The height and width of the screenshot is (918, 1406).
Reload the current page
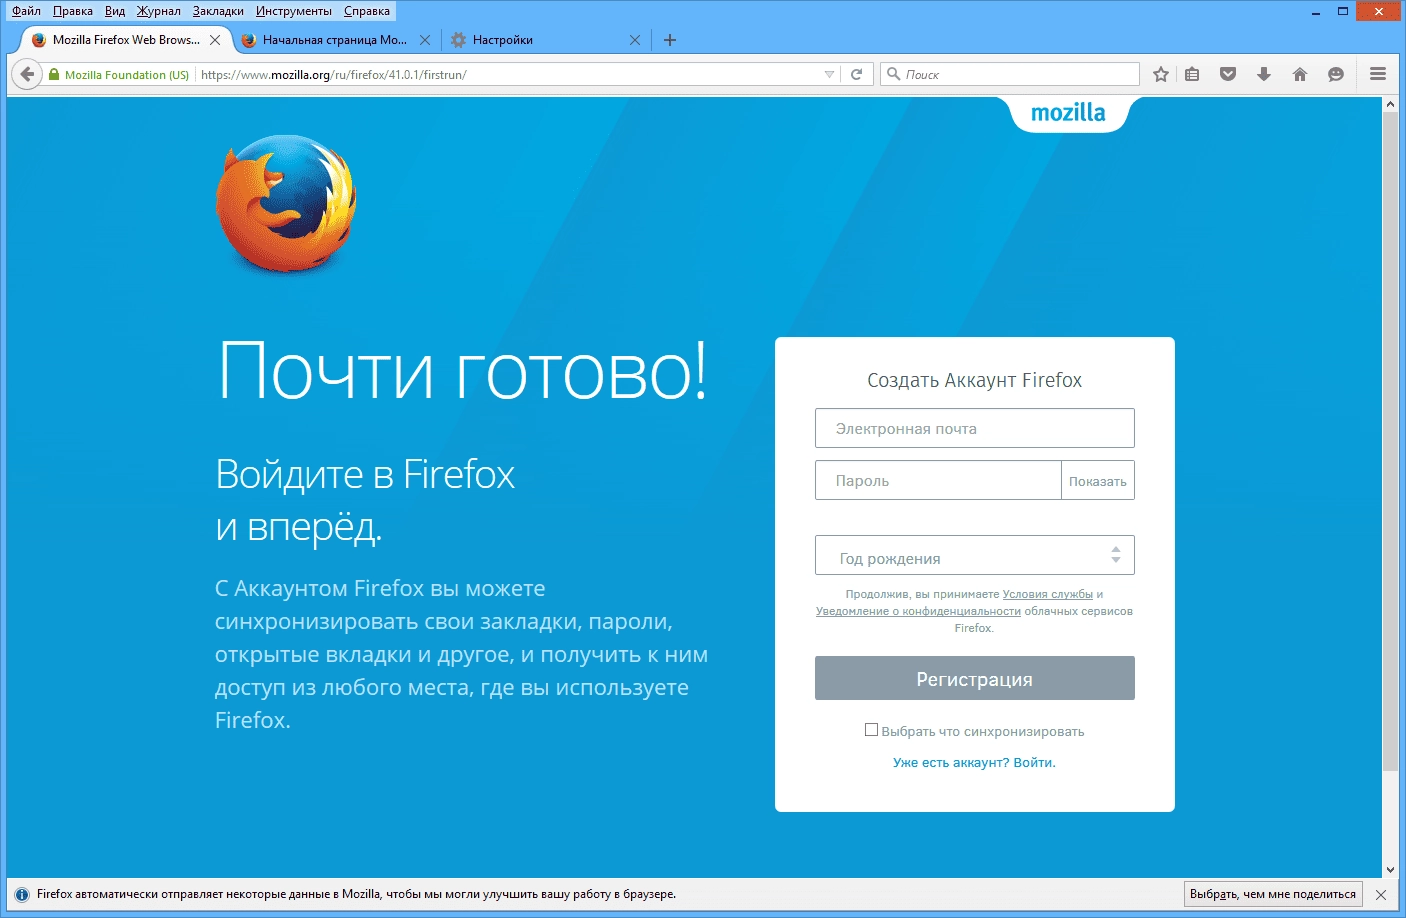856,74
